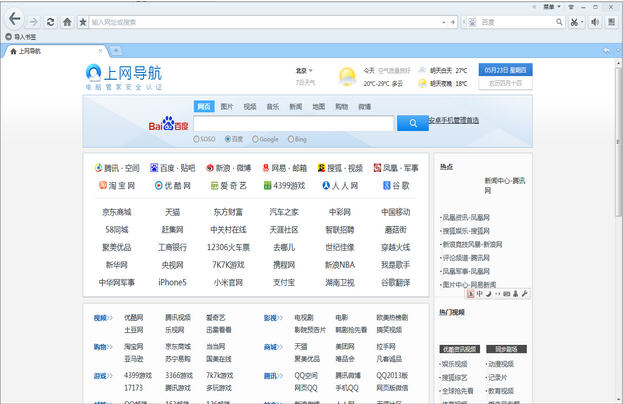This screenshot has height=404, width=623.
Task: Toggle the speaker mute icon
Action: point(595,21)
